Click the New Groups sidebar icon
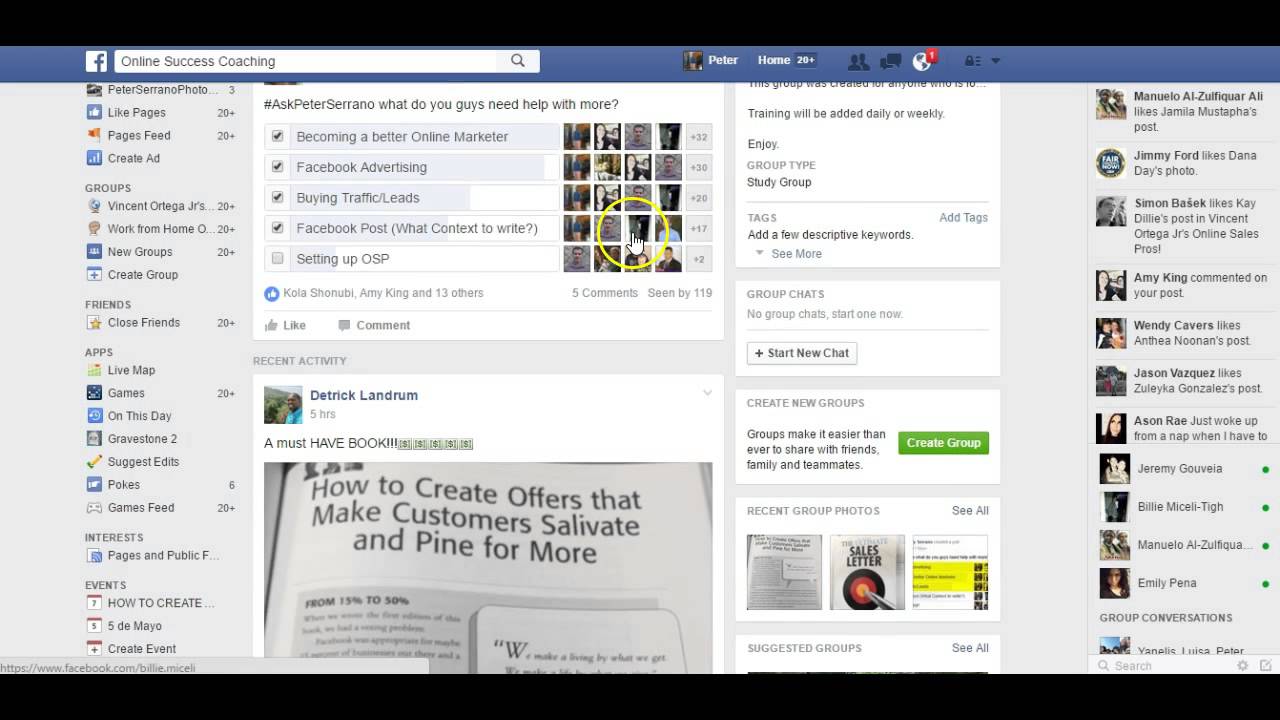1280x720 pixels. point(94,252)
